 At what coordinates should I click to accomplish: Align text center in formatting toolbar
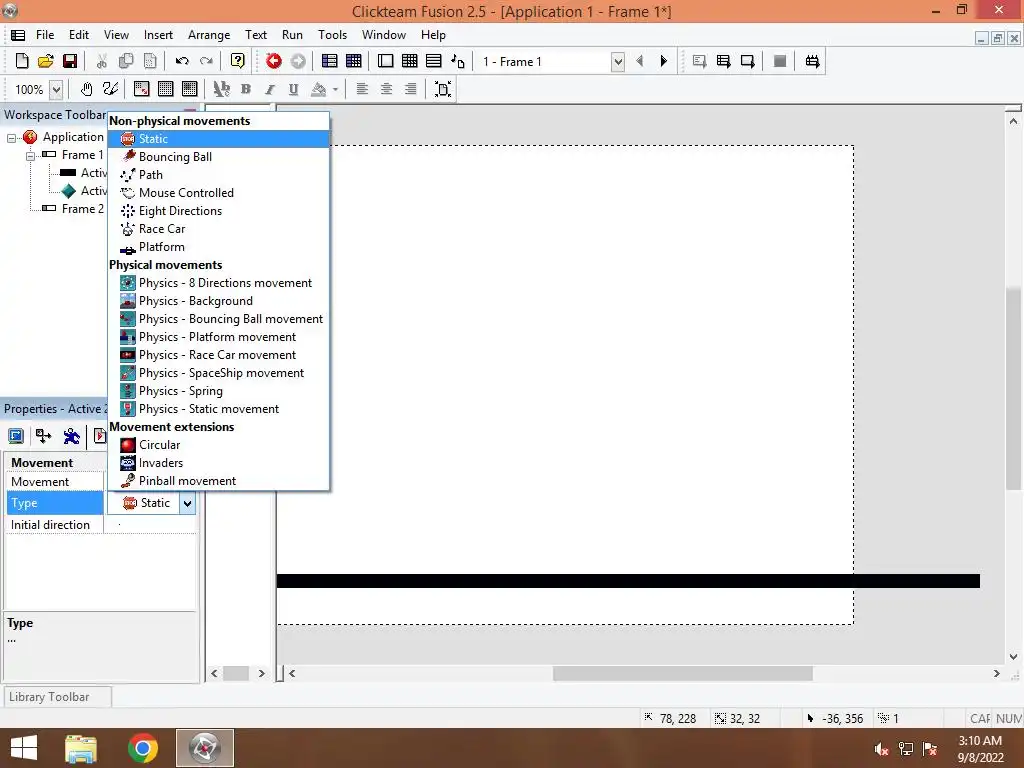tap(386, 89)
